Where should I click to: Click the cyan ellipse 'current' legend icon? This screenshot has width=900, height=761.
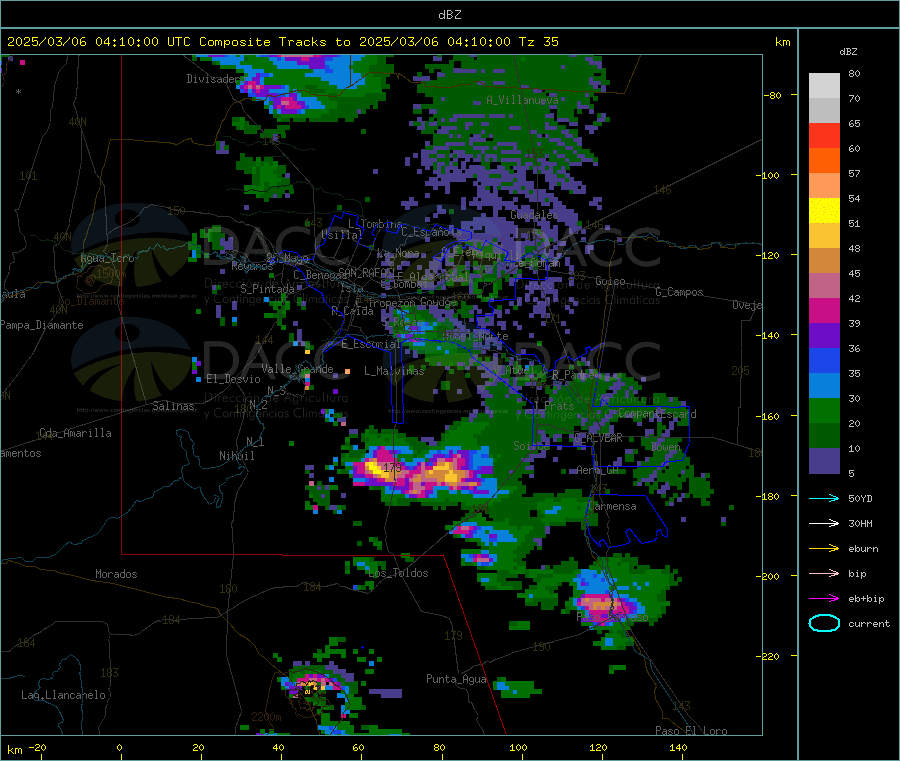[x=824, y=623]
